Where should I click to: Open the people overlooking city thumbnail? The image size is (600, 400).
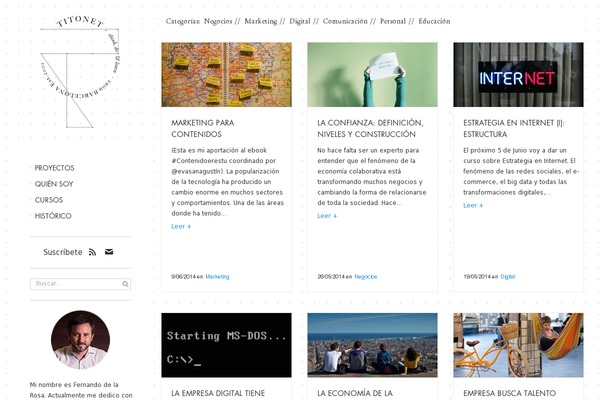pos(372,345)
